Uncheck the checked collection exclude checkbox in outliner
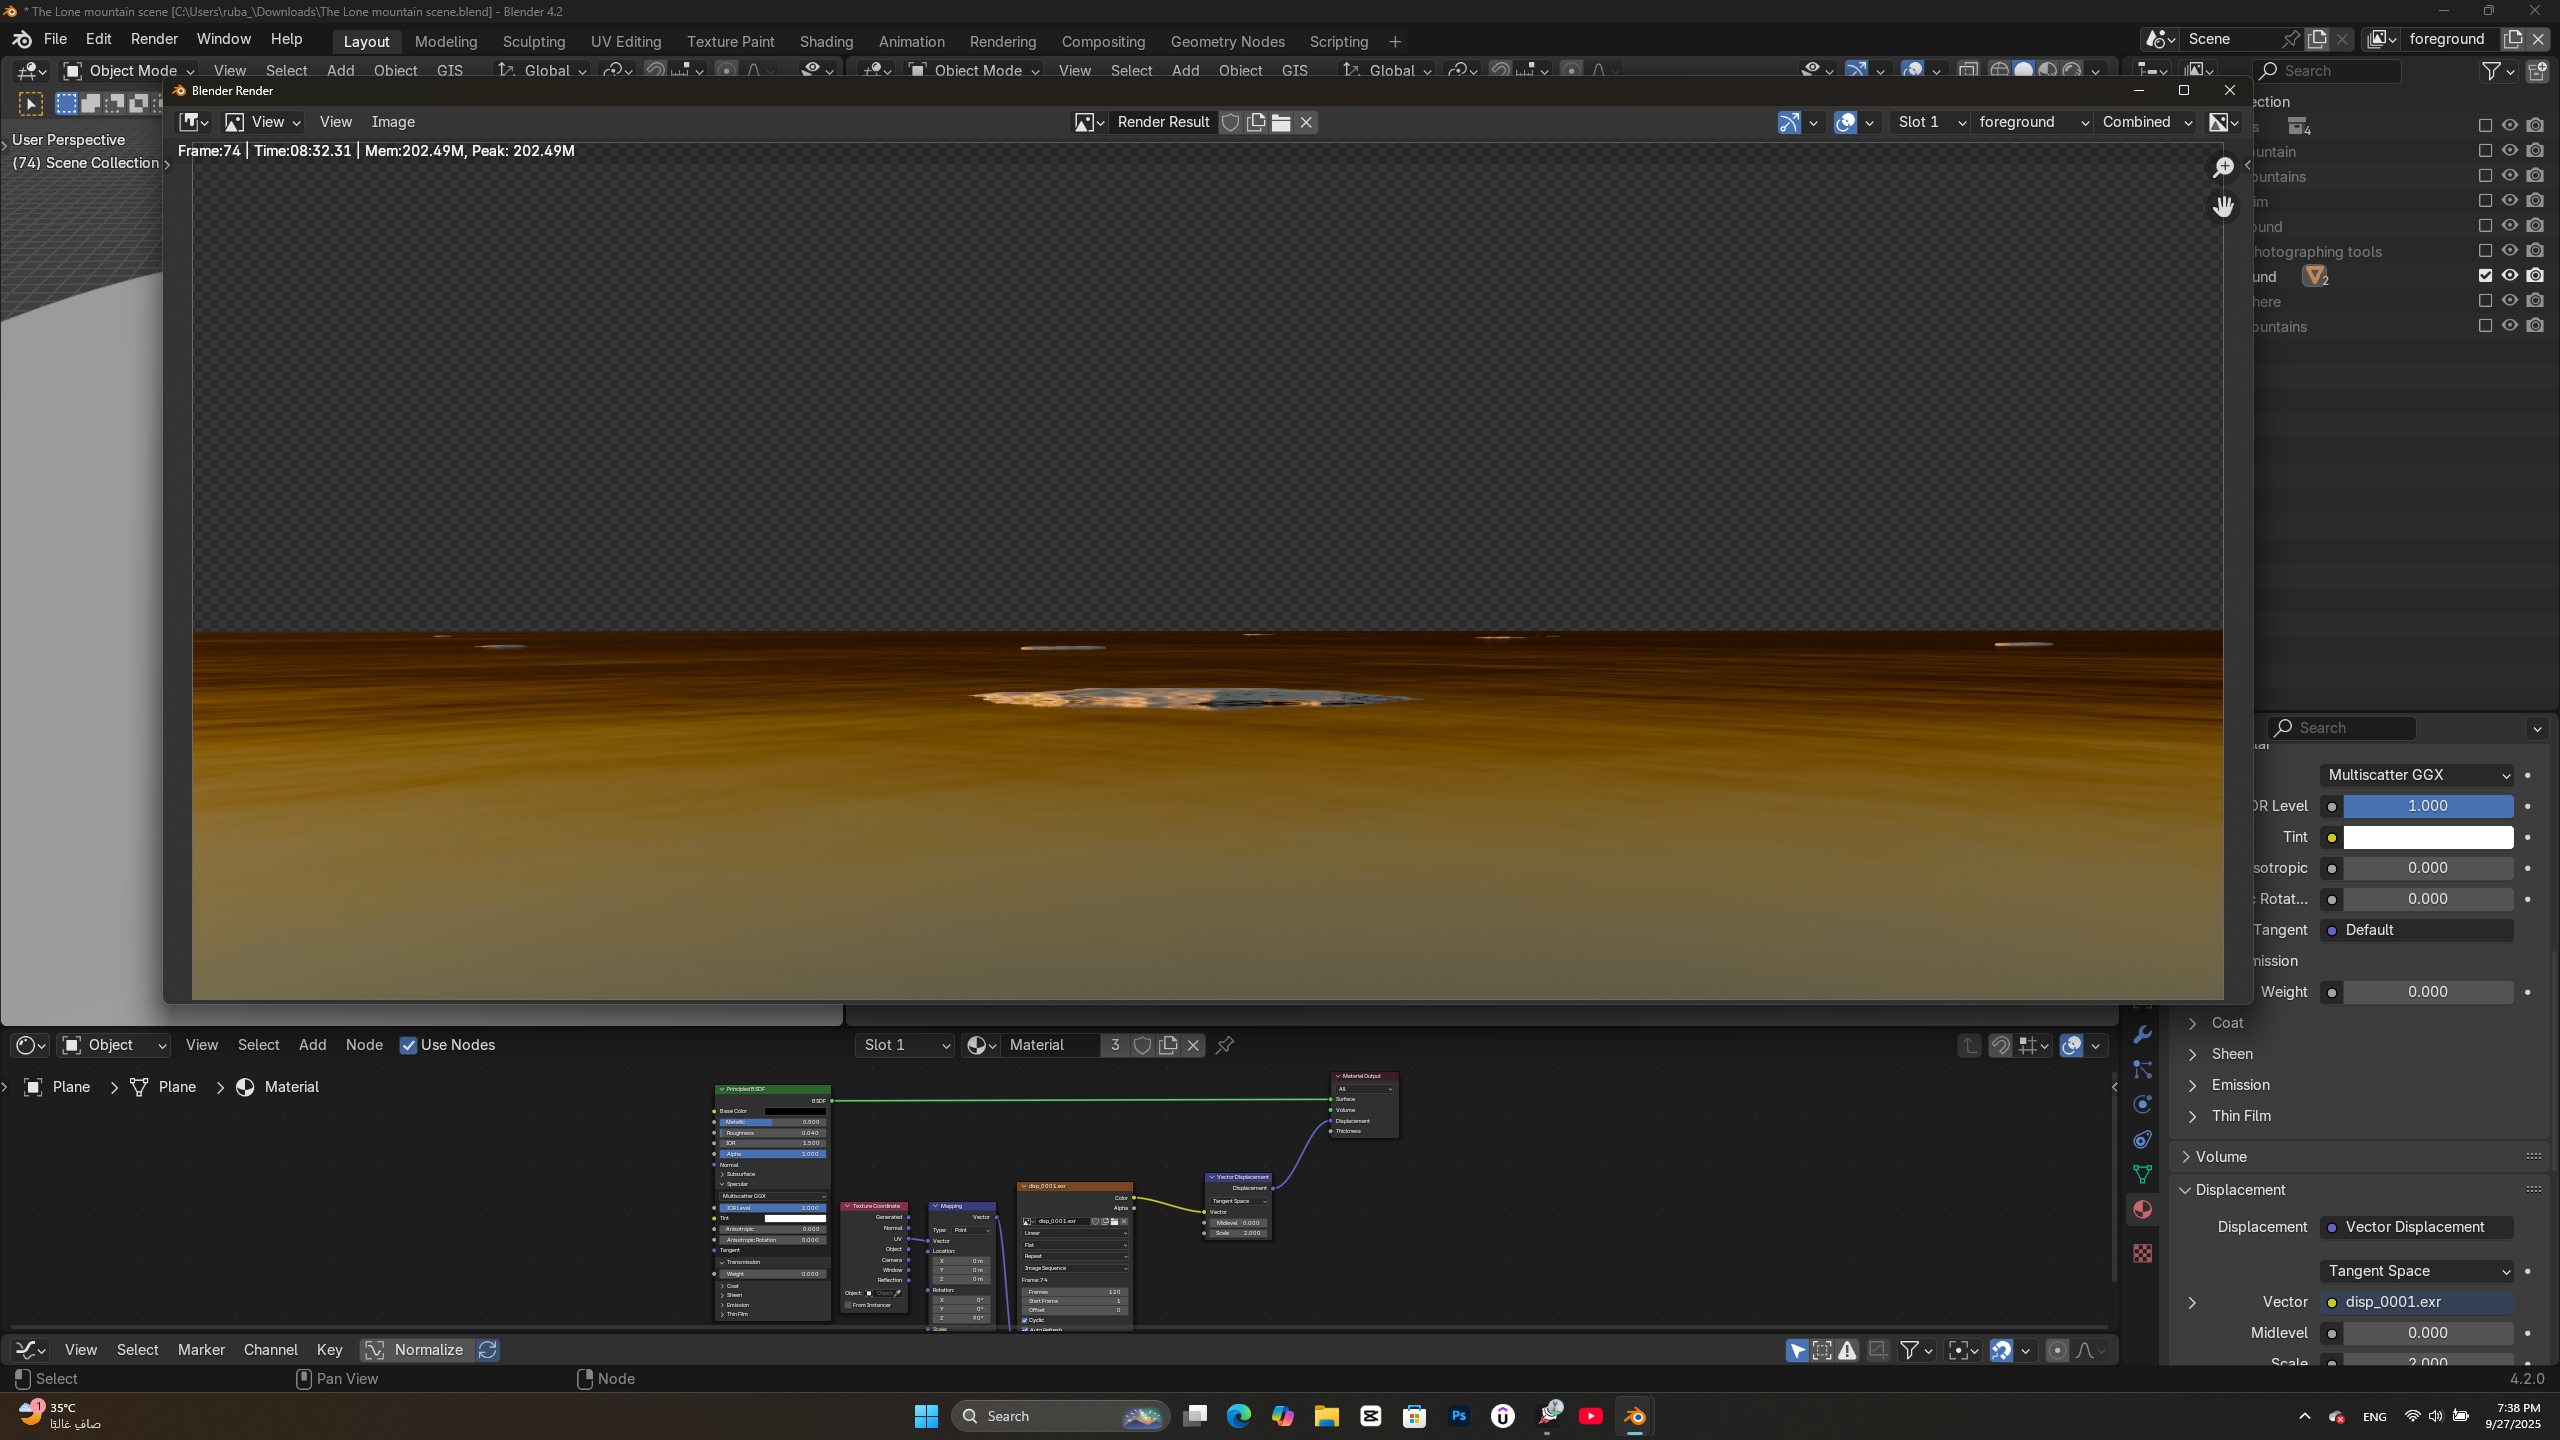 coord(2485,276)
